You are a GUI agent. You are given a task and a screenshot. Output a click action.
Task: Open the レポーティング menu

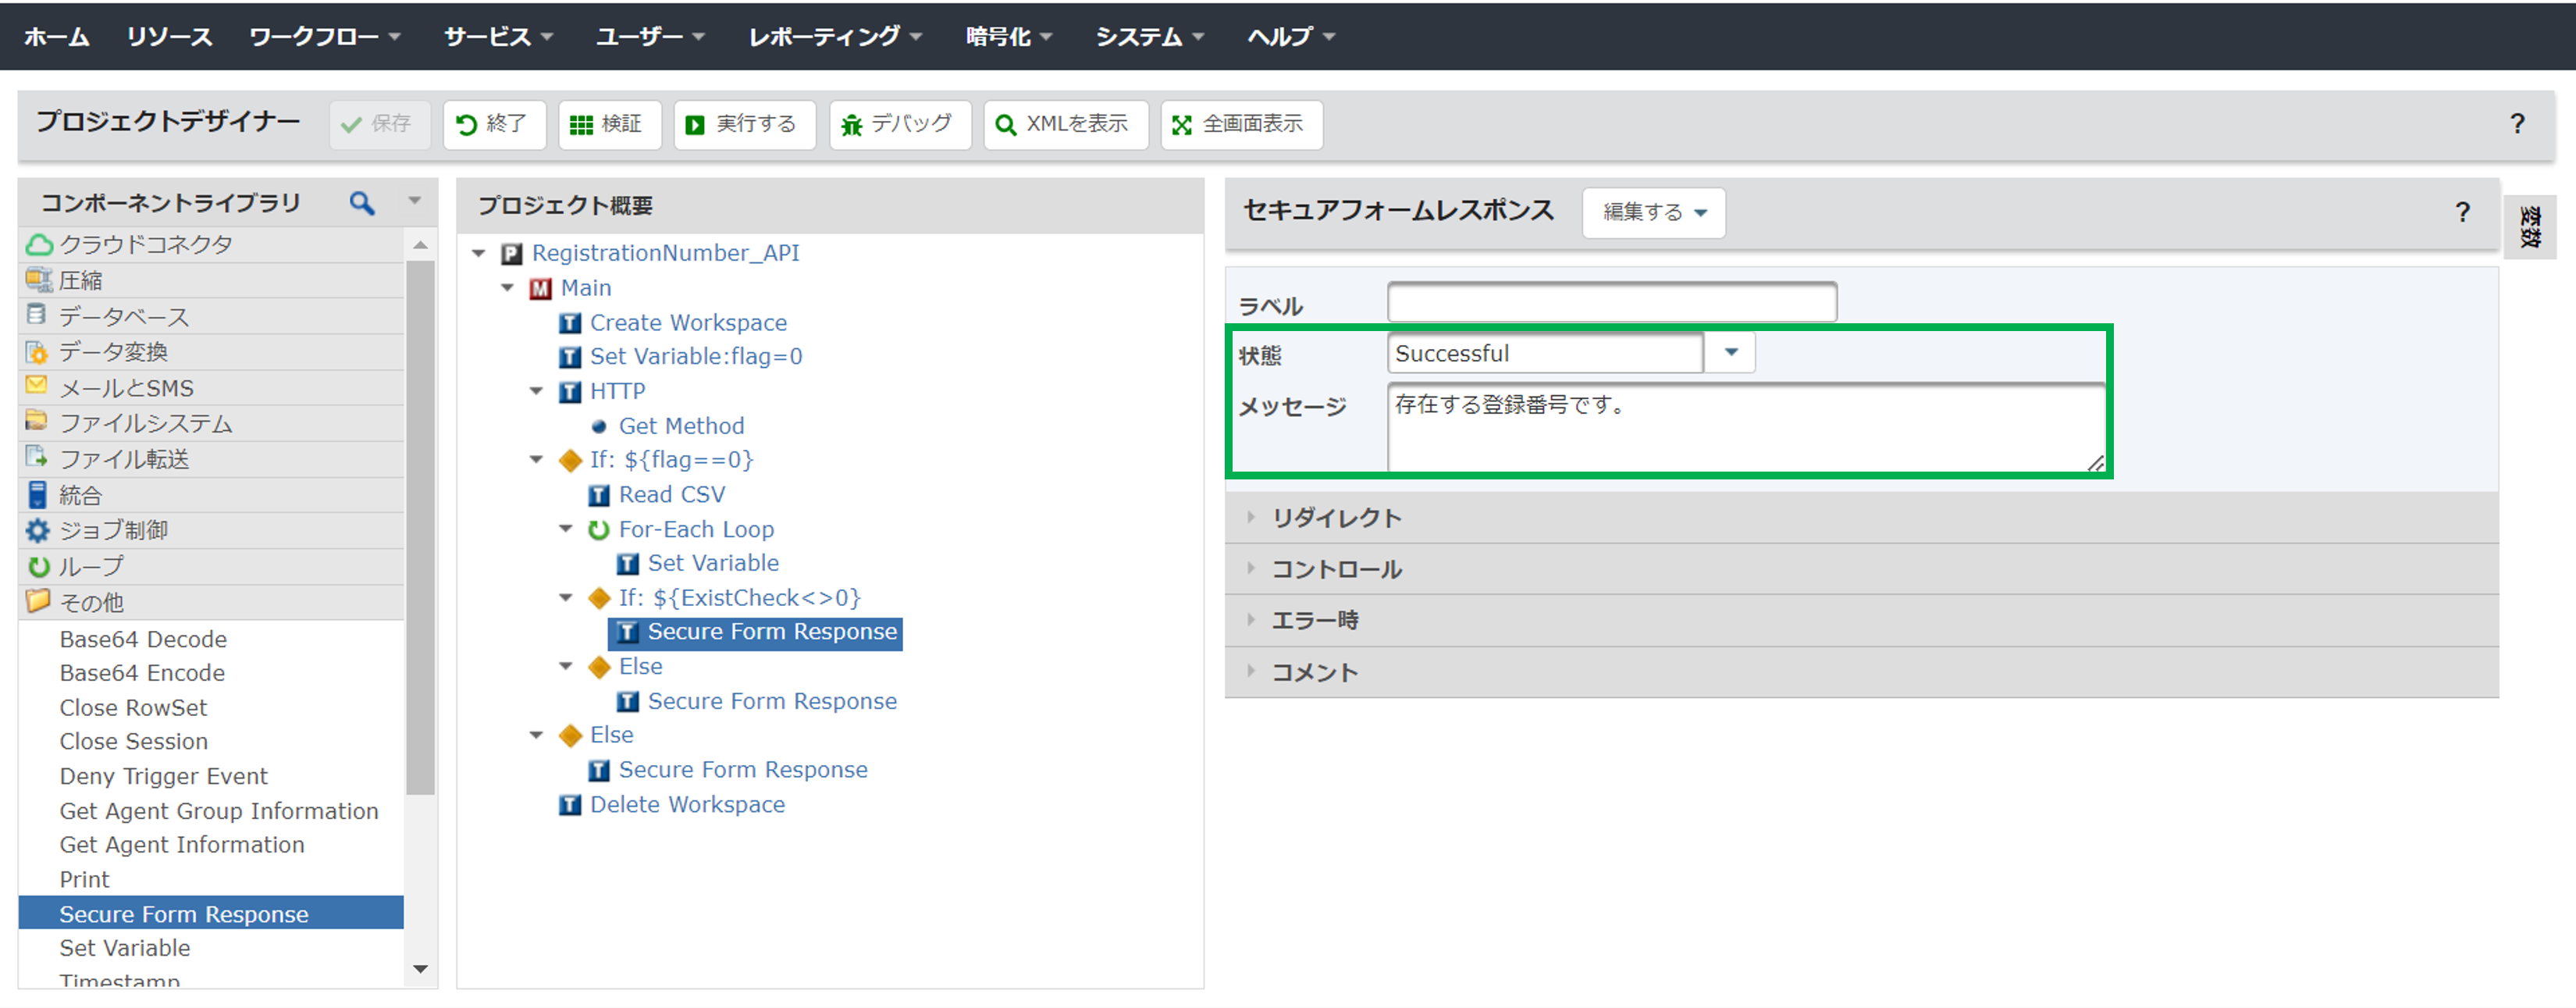coord(835,37)
